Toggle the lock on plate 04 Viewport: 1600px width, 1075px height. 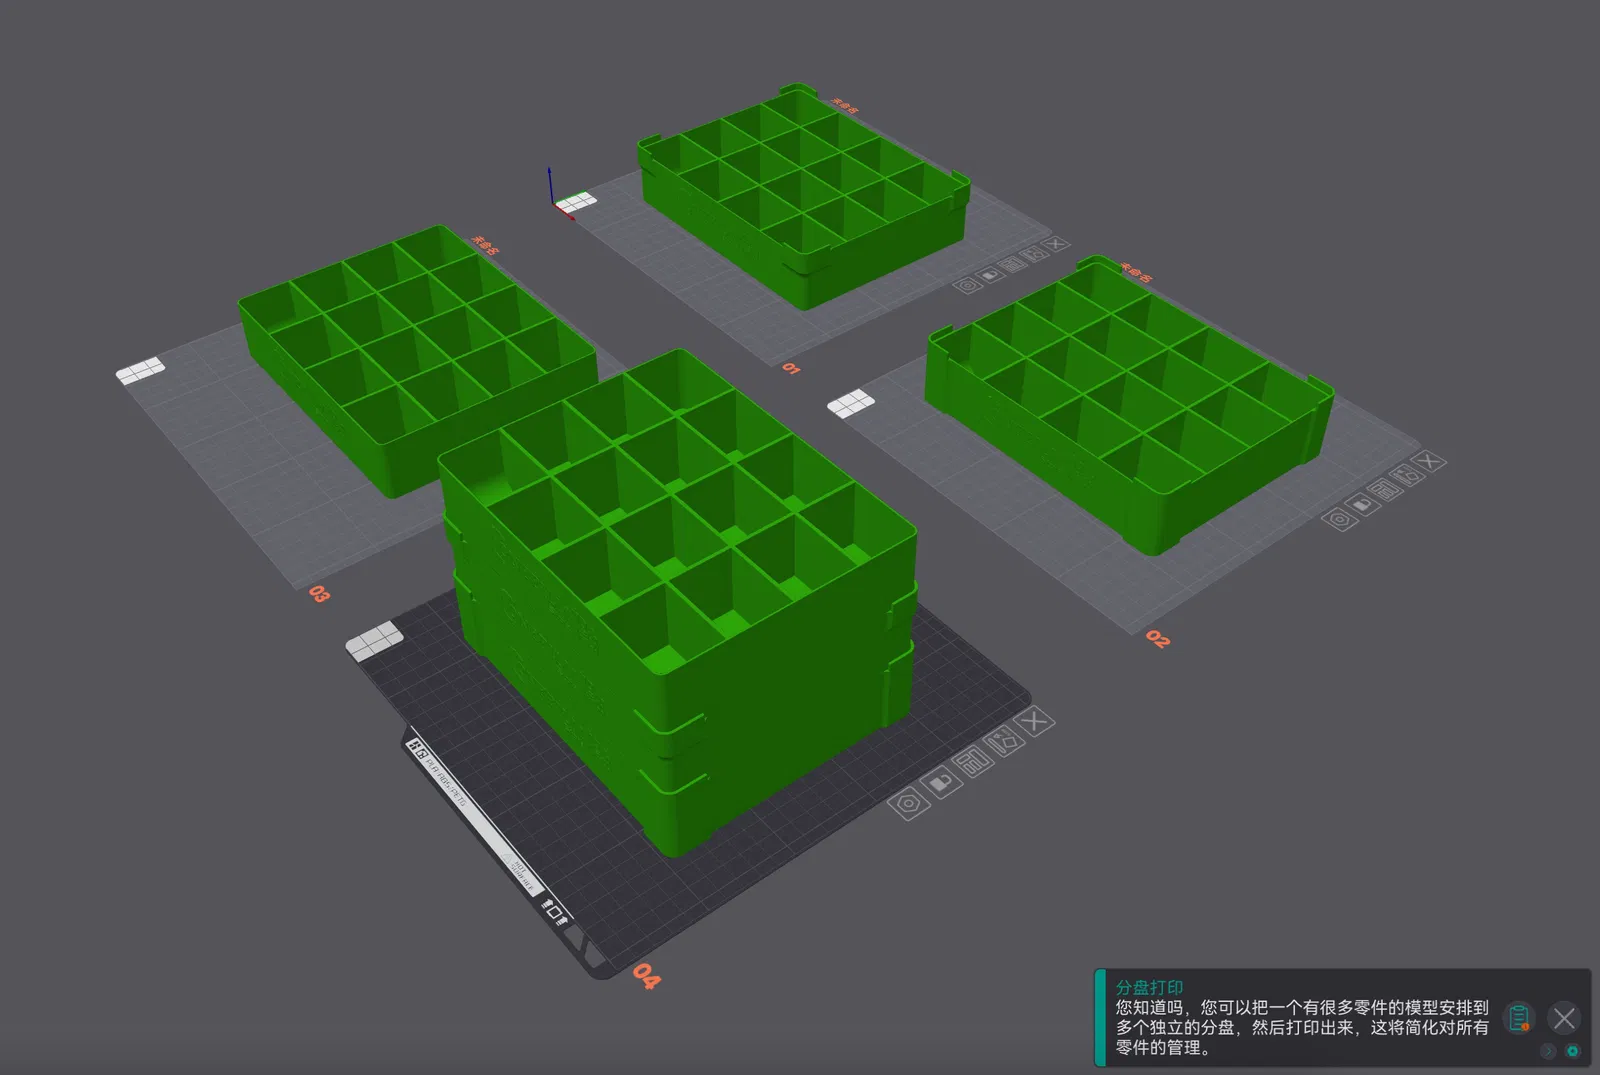940,782
